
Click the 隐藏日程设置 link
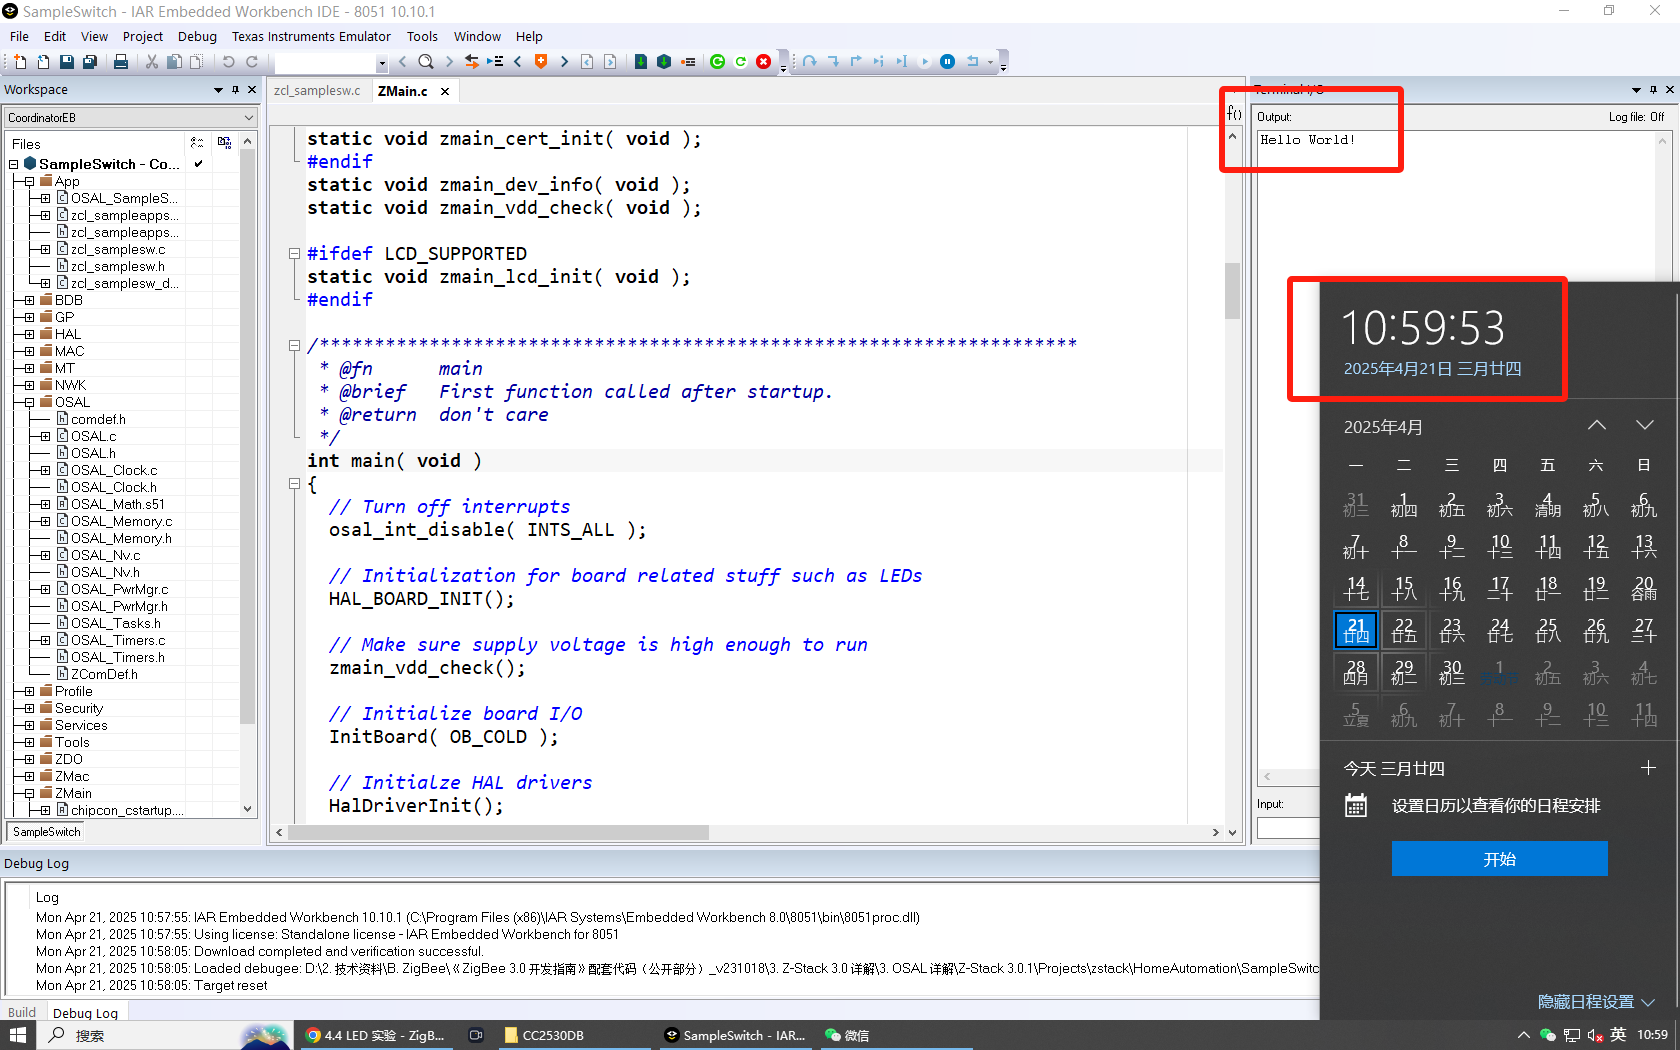coord(1596,1001)
